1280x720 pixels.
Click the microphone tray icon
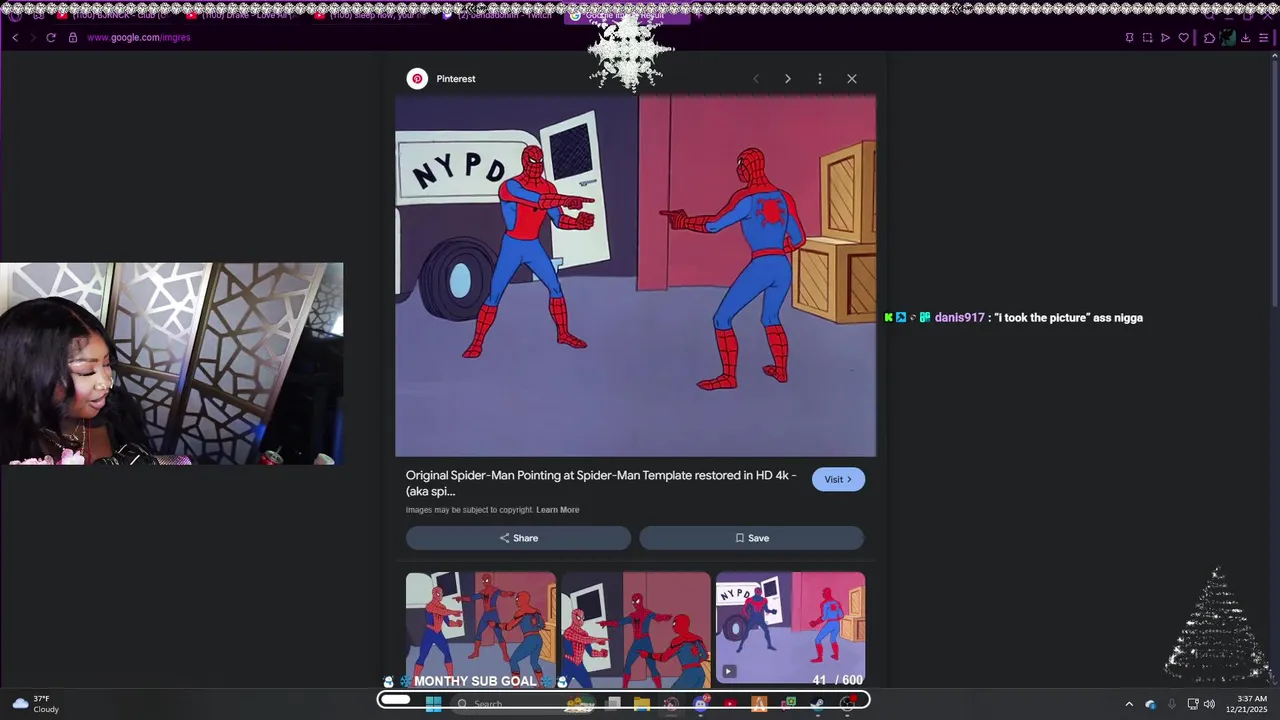[x=1171, y=704]
